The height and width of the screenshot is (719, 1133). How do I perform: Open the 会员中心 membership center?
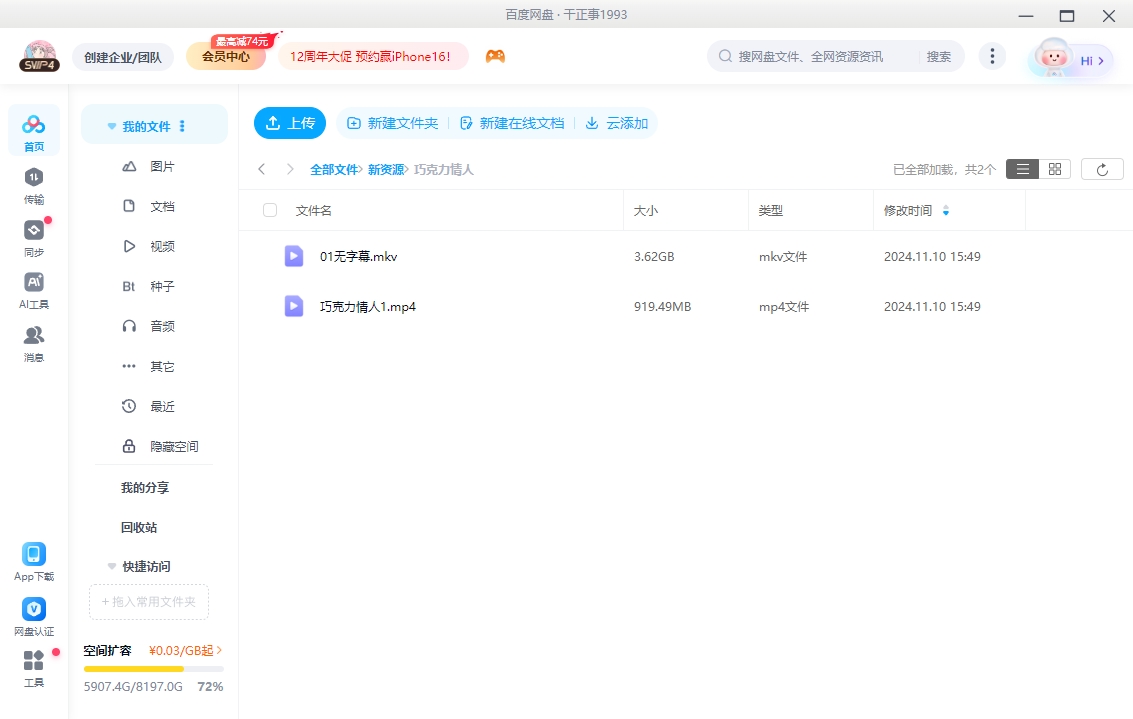pos(225,56)
